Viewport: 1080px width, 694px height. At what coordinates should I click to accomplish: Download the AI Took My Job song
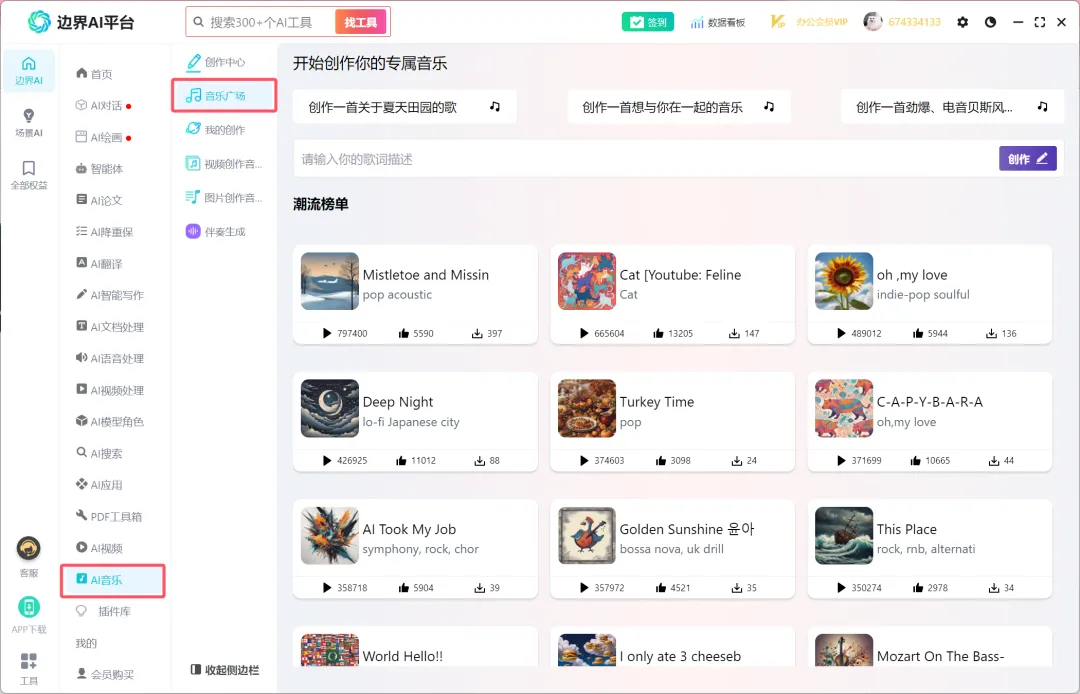click(479, 588)
